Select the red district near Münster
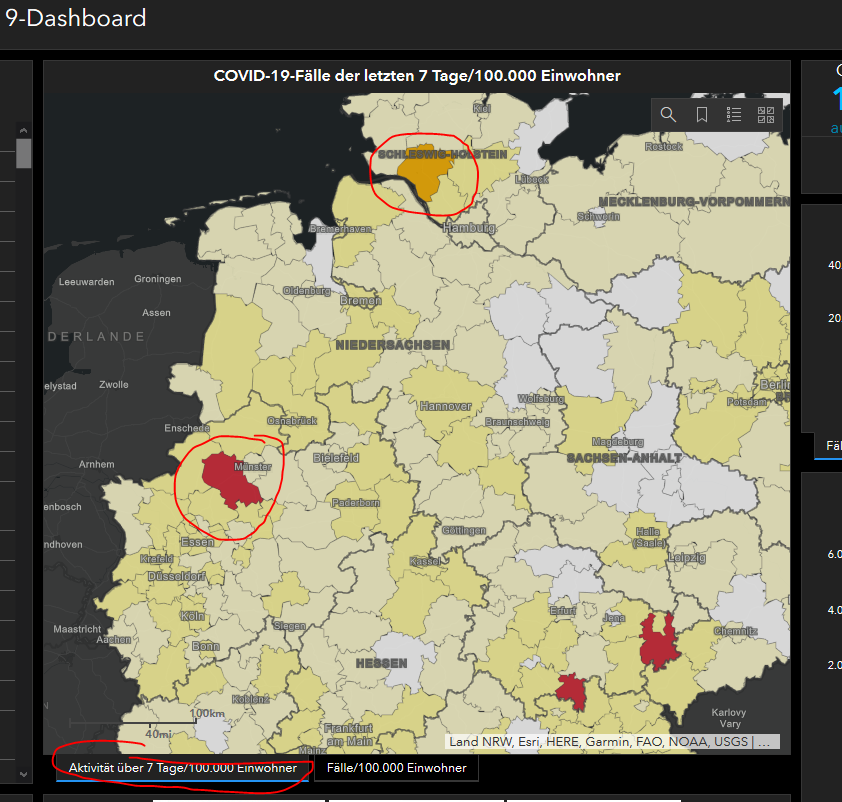The width and height of the screenshot is (842, 802). pyautogui.click(x=228, y=481)
